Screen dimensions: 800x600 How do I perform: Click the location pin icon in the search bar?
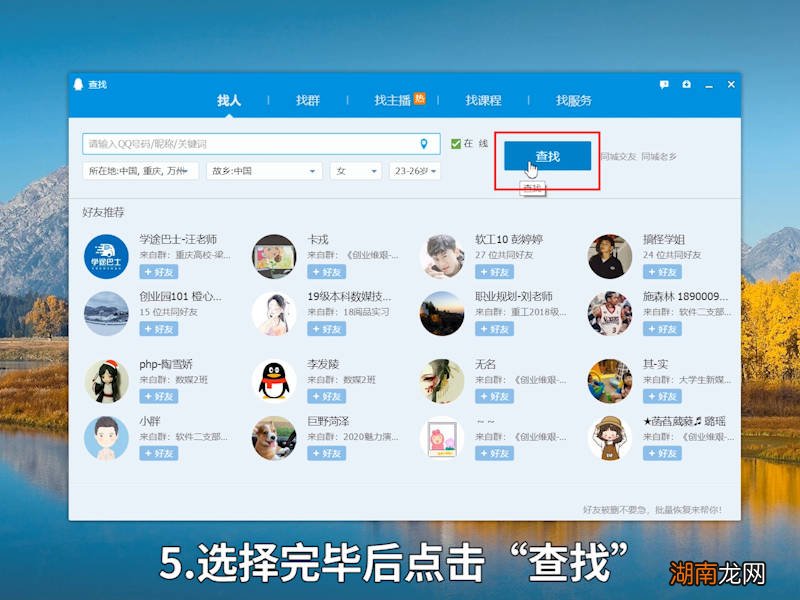[x=424, y=143]
